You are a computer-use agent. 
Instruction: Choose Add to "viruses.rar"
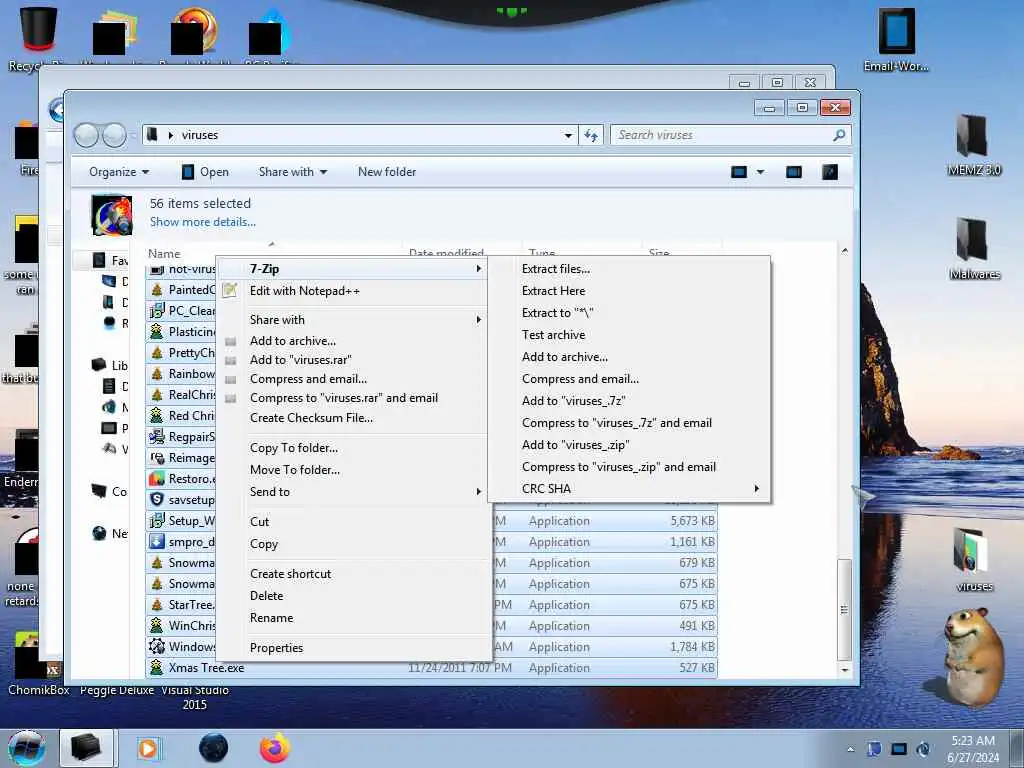point(300,360)
